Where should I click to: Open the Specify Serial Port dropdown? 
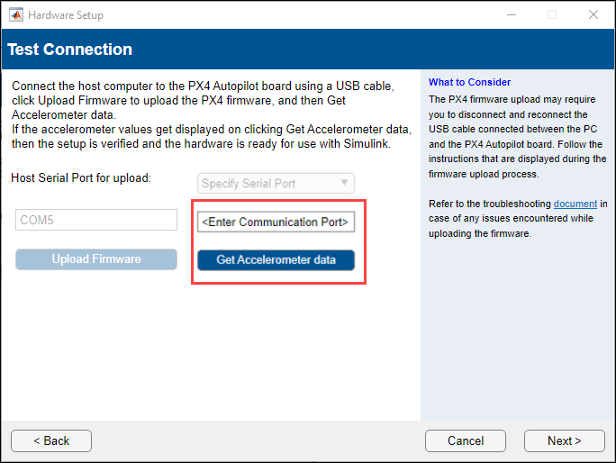(275, 183)
